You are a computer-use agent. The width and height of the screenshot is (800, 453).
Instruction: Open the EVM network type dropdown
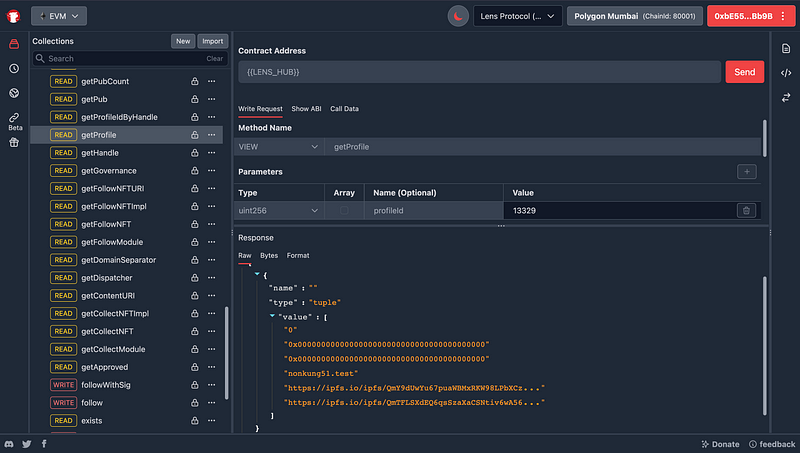tap(59, 16)
